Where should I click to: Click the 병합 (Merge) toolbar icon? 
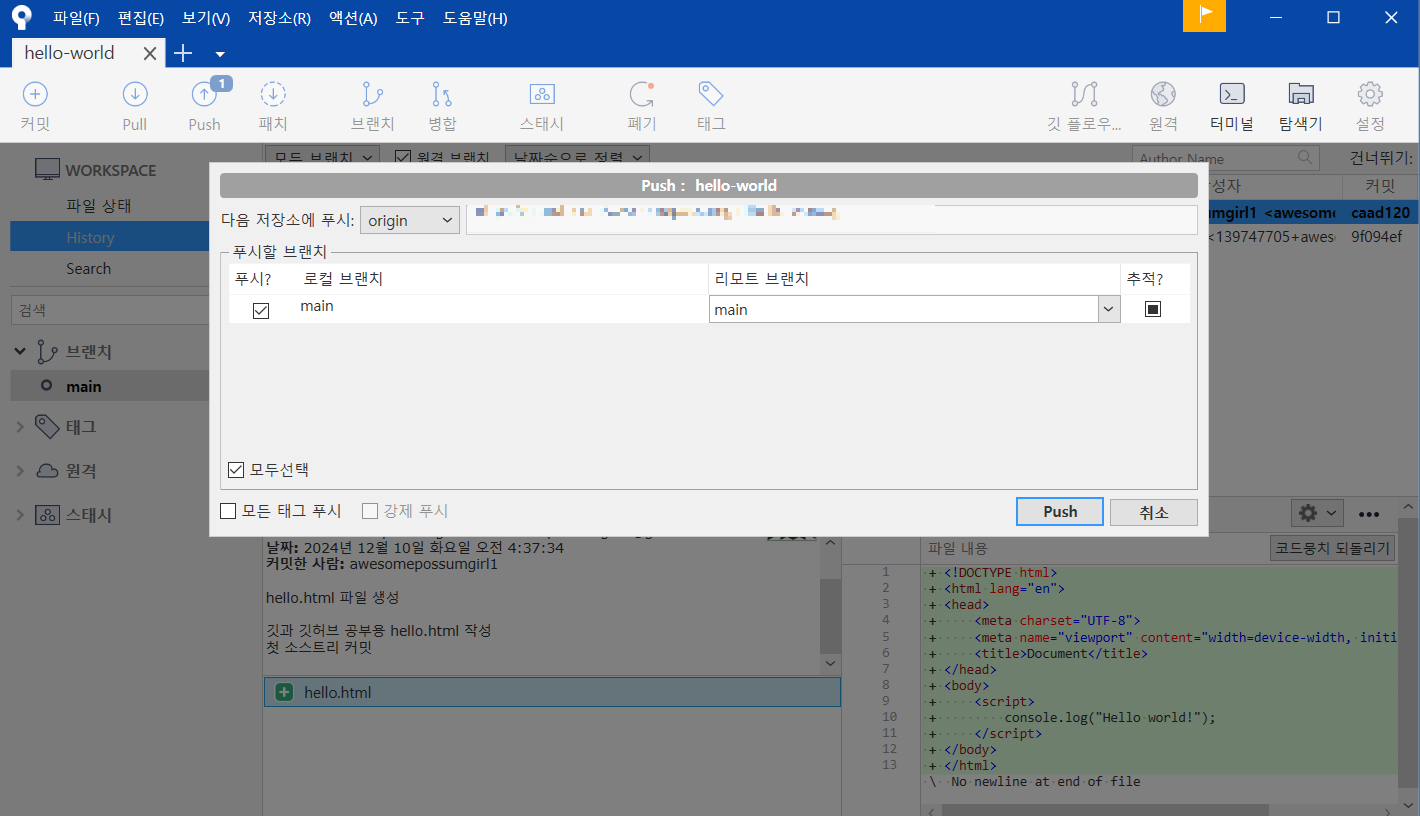[x=442, y=95]
